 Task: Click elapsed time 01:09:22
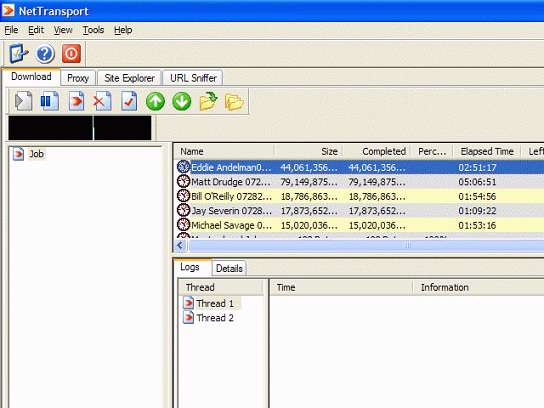pos(477,211)
